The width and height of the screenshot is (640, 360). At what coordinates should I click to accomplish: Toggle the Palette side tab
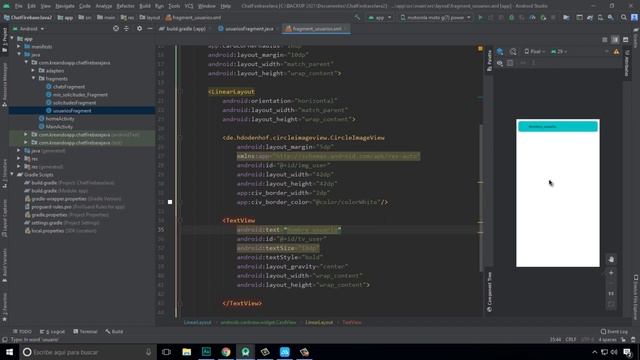pos(489,61)
